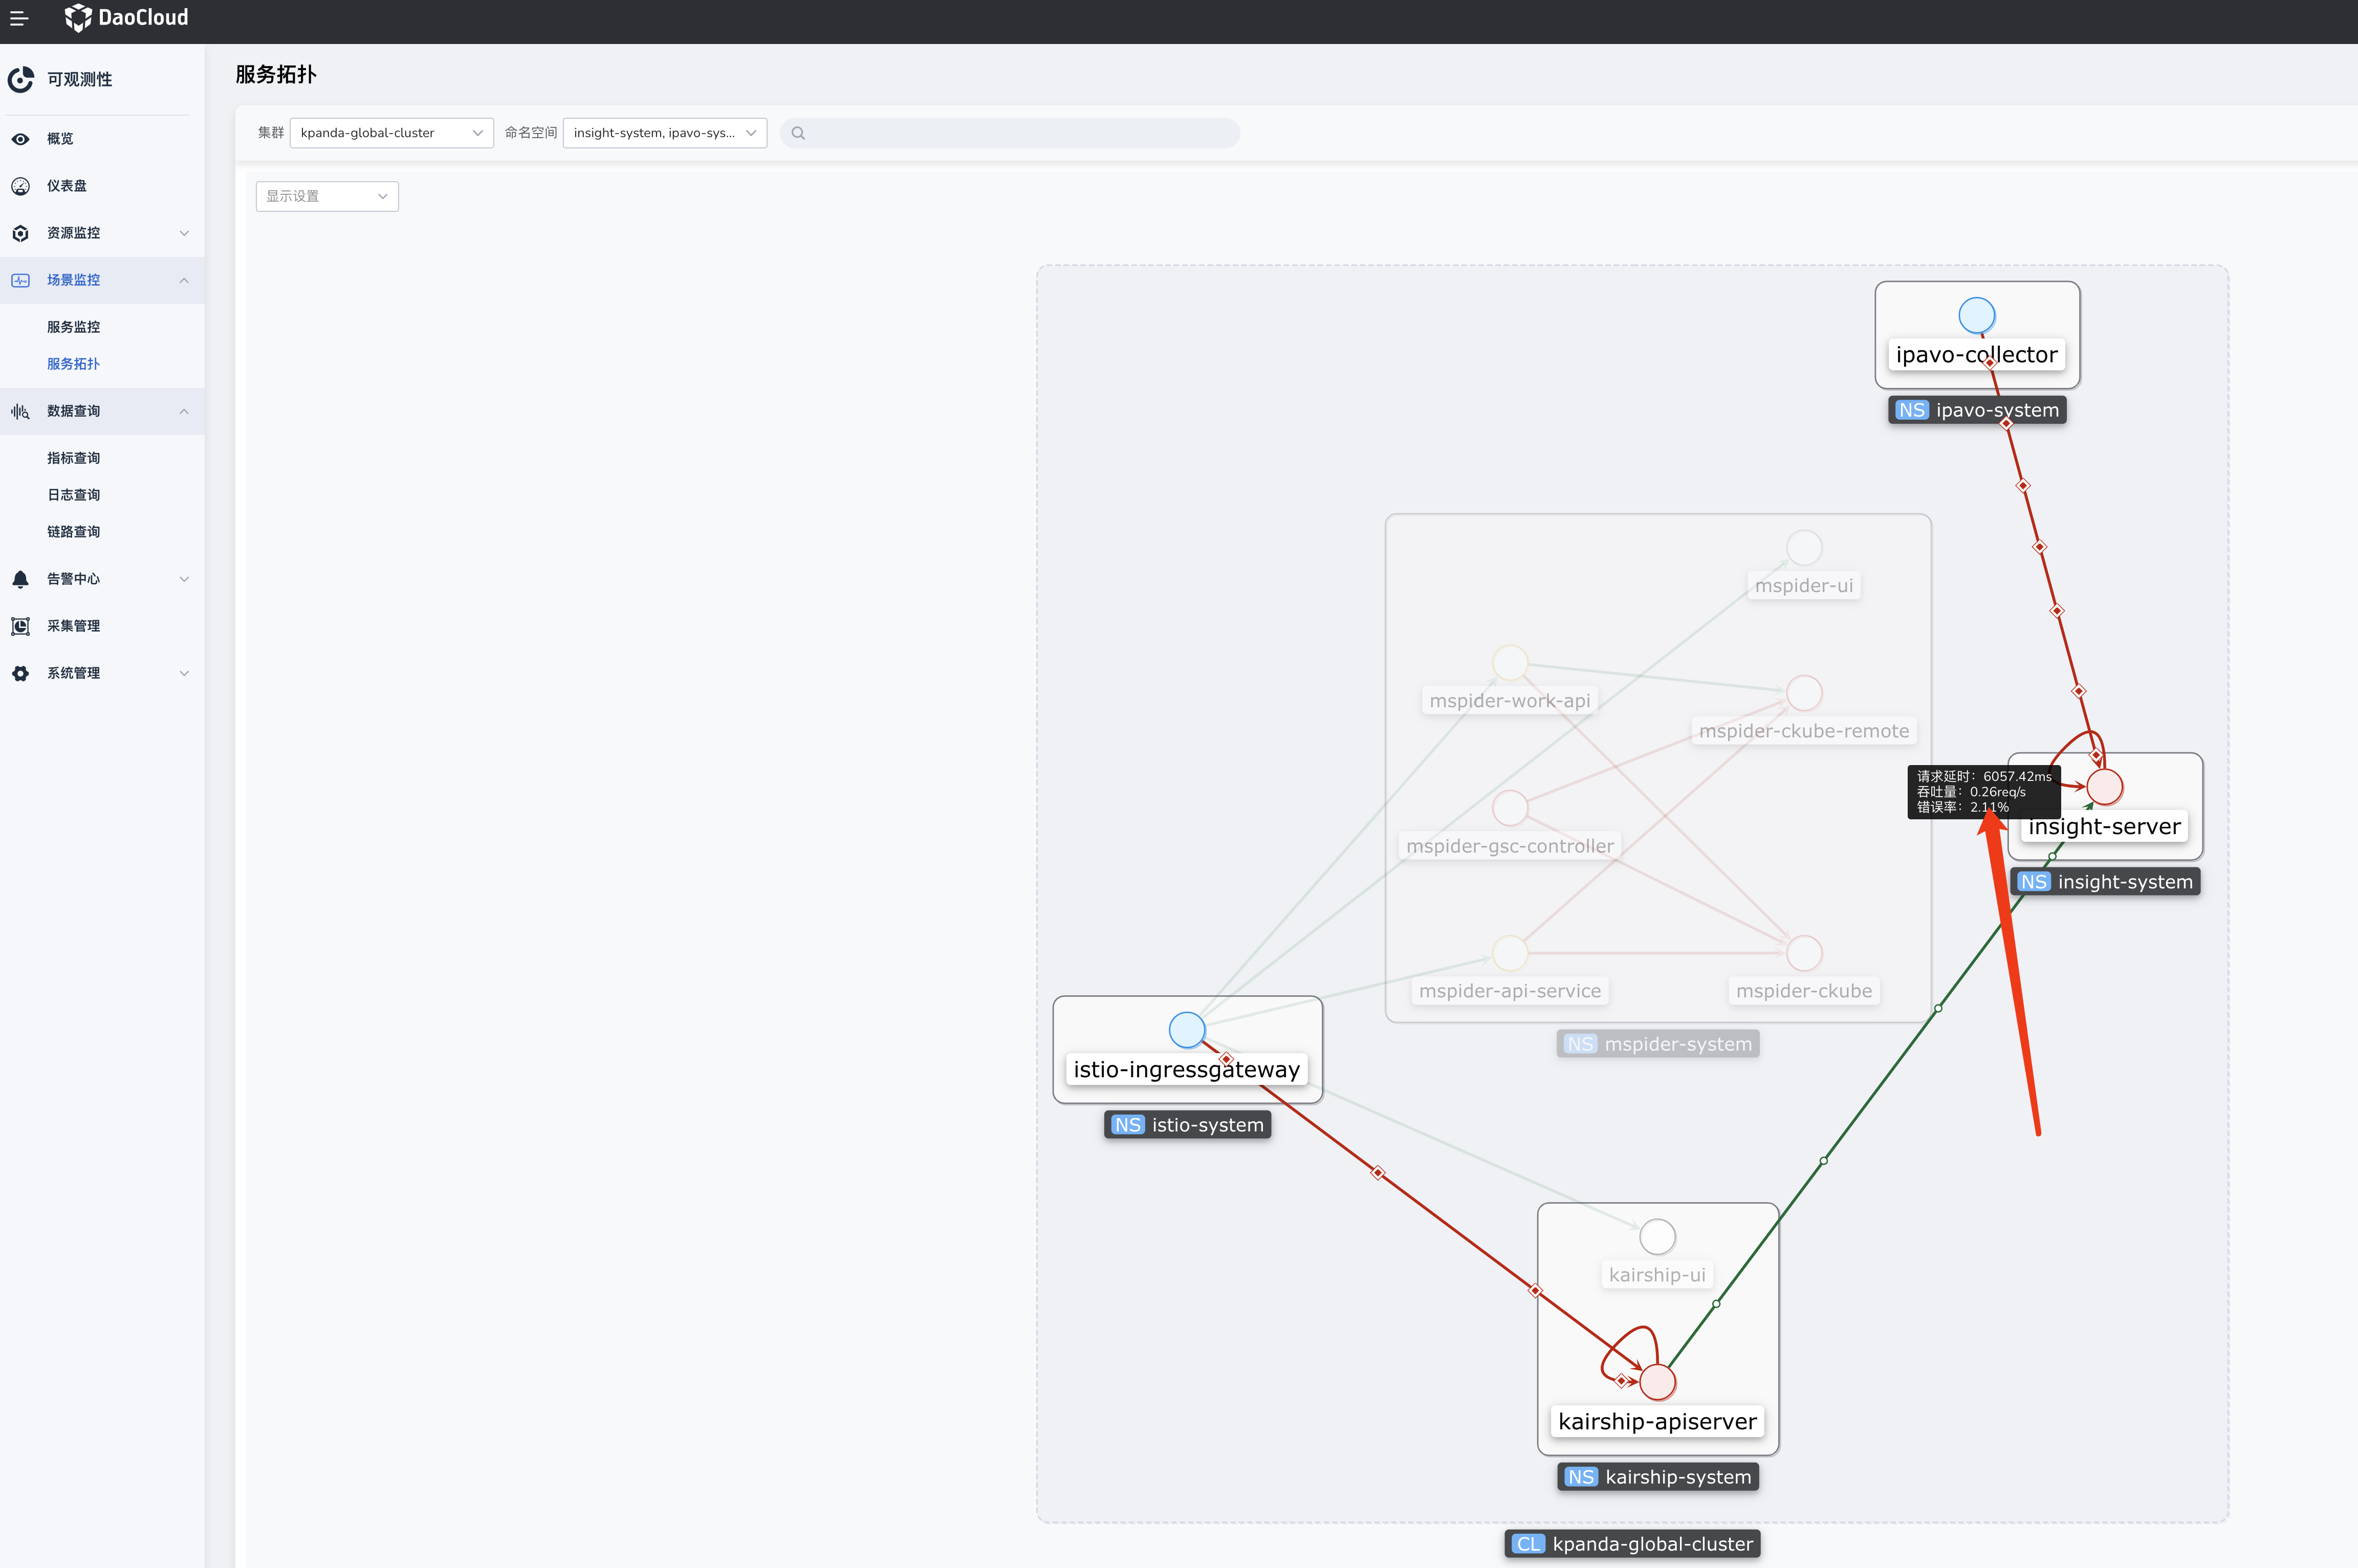The width and height of the screenshot is (2358, 1568).
Task: Click the gear icon beside 系统管理
Action: (20, 673)
